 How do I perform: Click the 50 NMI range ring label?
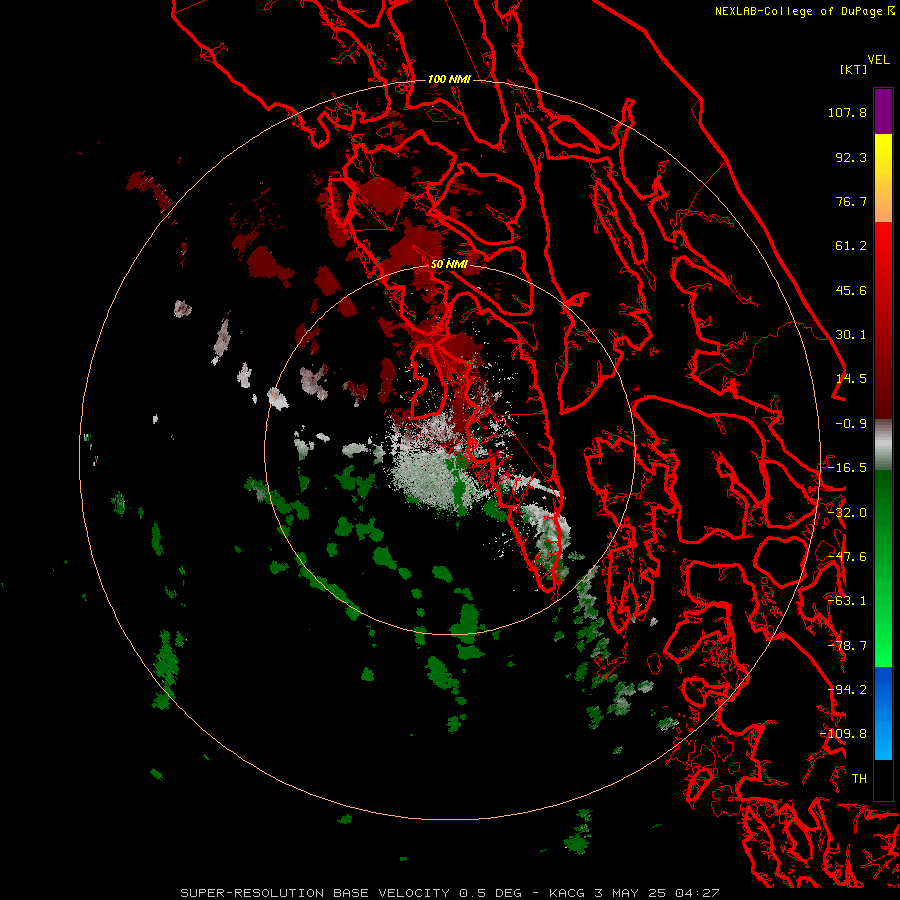[449, 264]
